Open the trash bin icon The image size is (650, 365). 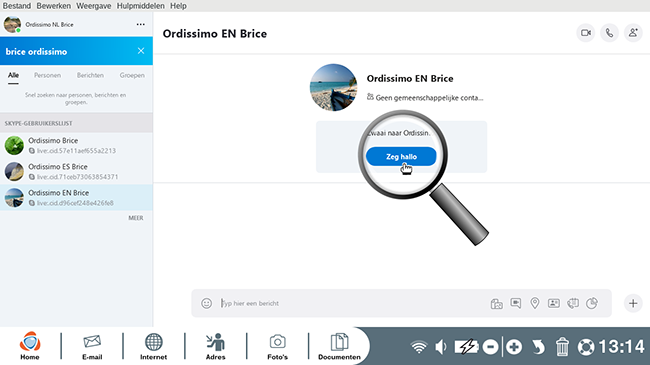point(562,347)
